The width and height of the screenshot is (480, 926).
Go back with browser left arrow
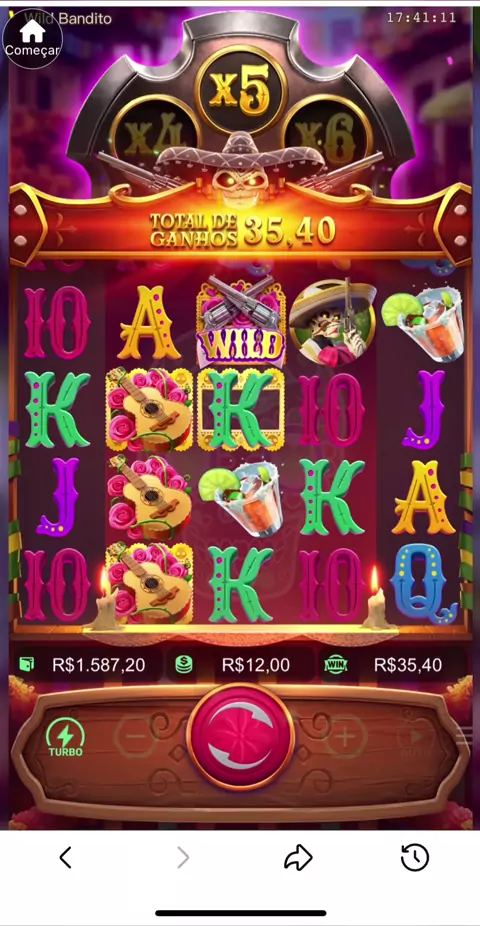click(x=66, y=857)
